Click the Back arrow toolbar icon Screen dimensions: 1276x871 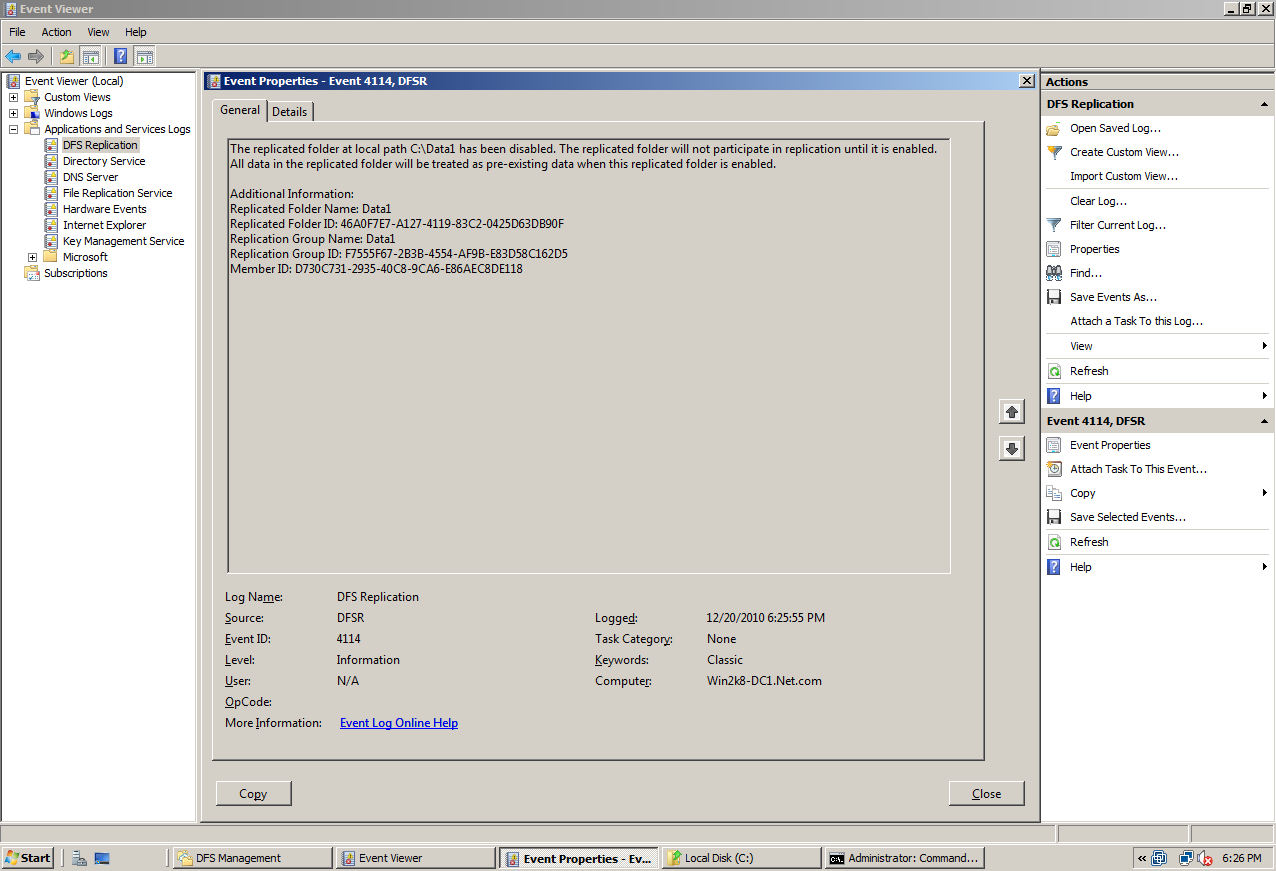[13, 56]
